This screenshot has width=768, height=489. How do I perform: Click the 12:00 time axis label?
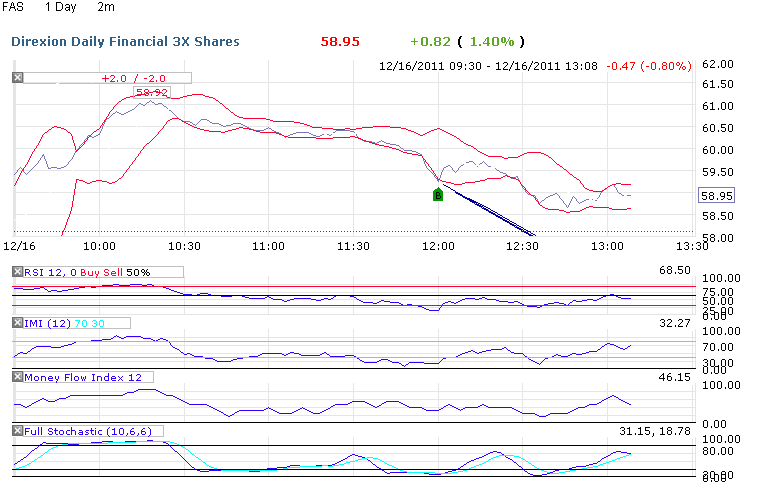click(x=438, y=246)
